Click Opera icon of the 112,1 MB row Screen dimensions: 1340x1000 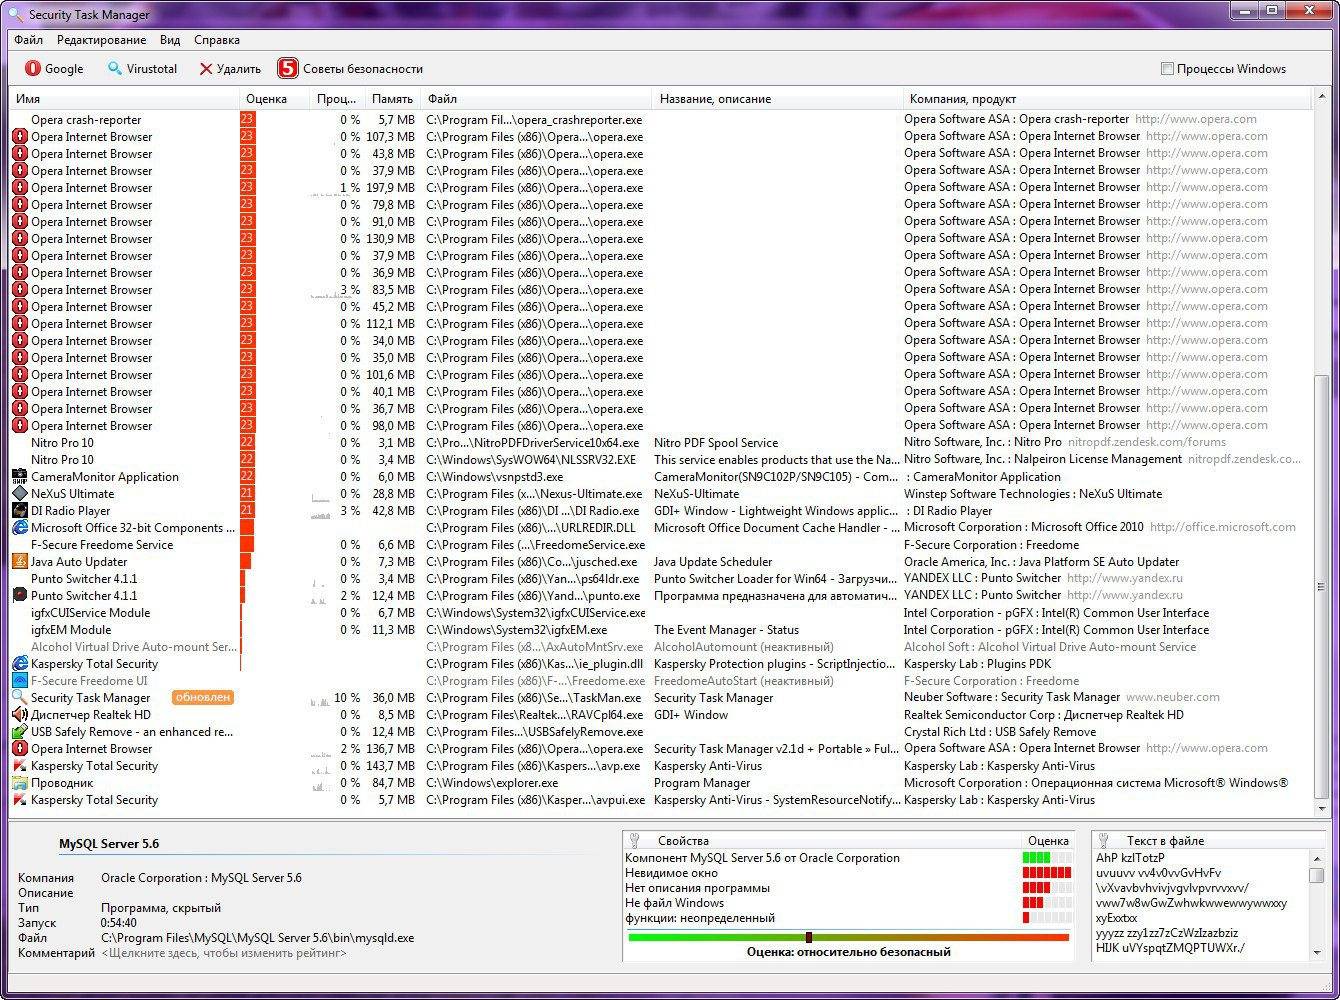(19, 324)
